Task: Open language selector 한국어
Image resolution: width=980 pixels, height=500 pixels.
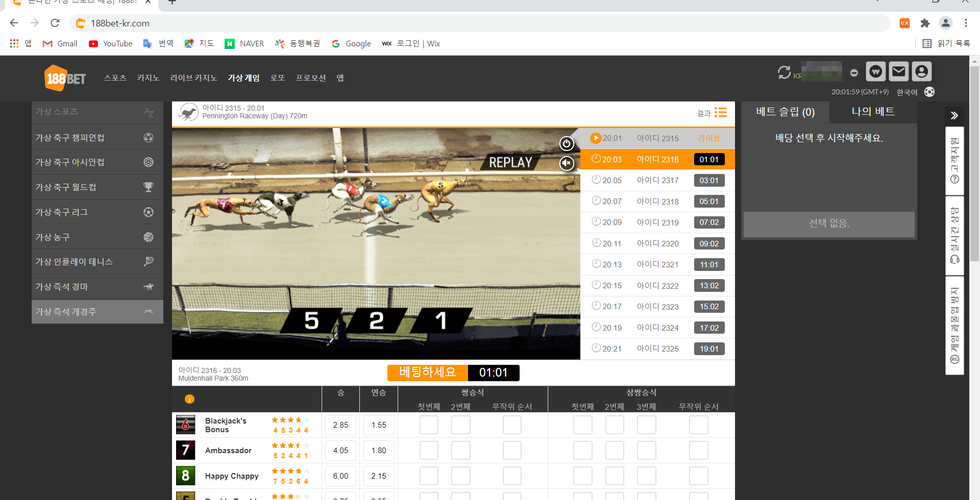Action: point(907,92)
